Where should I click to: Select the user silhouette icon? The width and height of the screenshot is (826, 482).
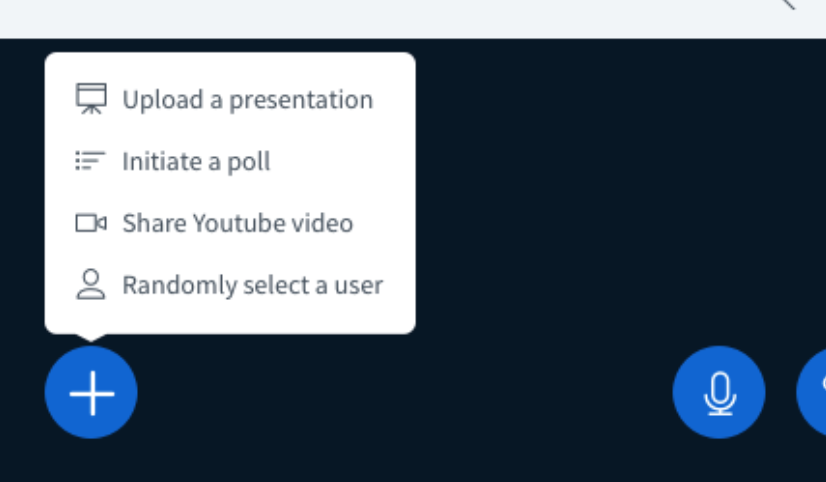coord(91,284)
